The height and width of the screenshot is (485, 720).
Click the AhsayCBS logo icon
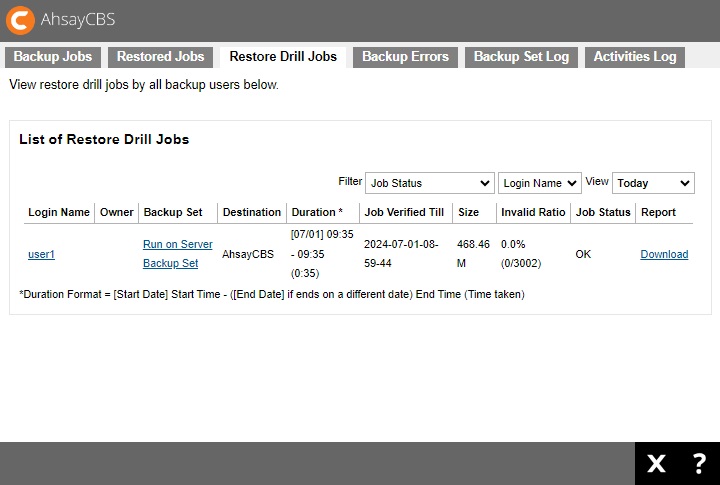point(21,20)
